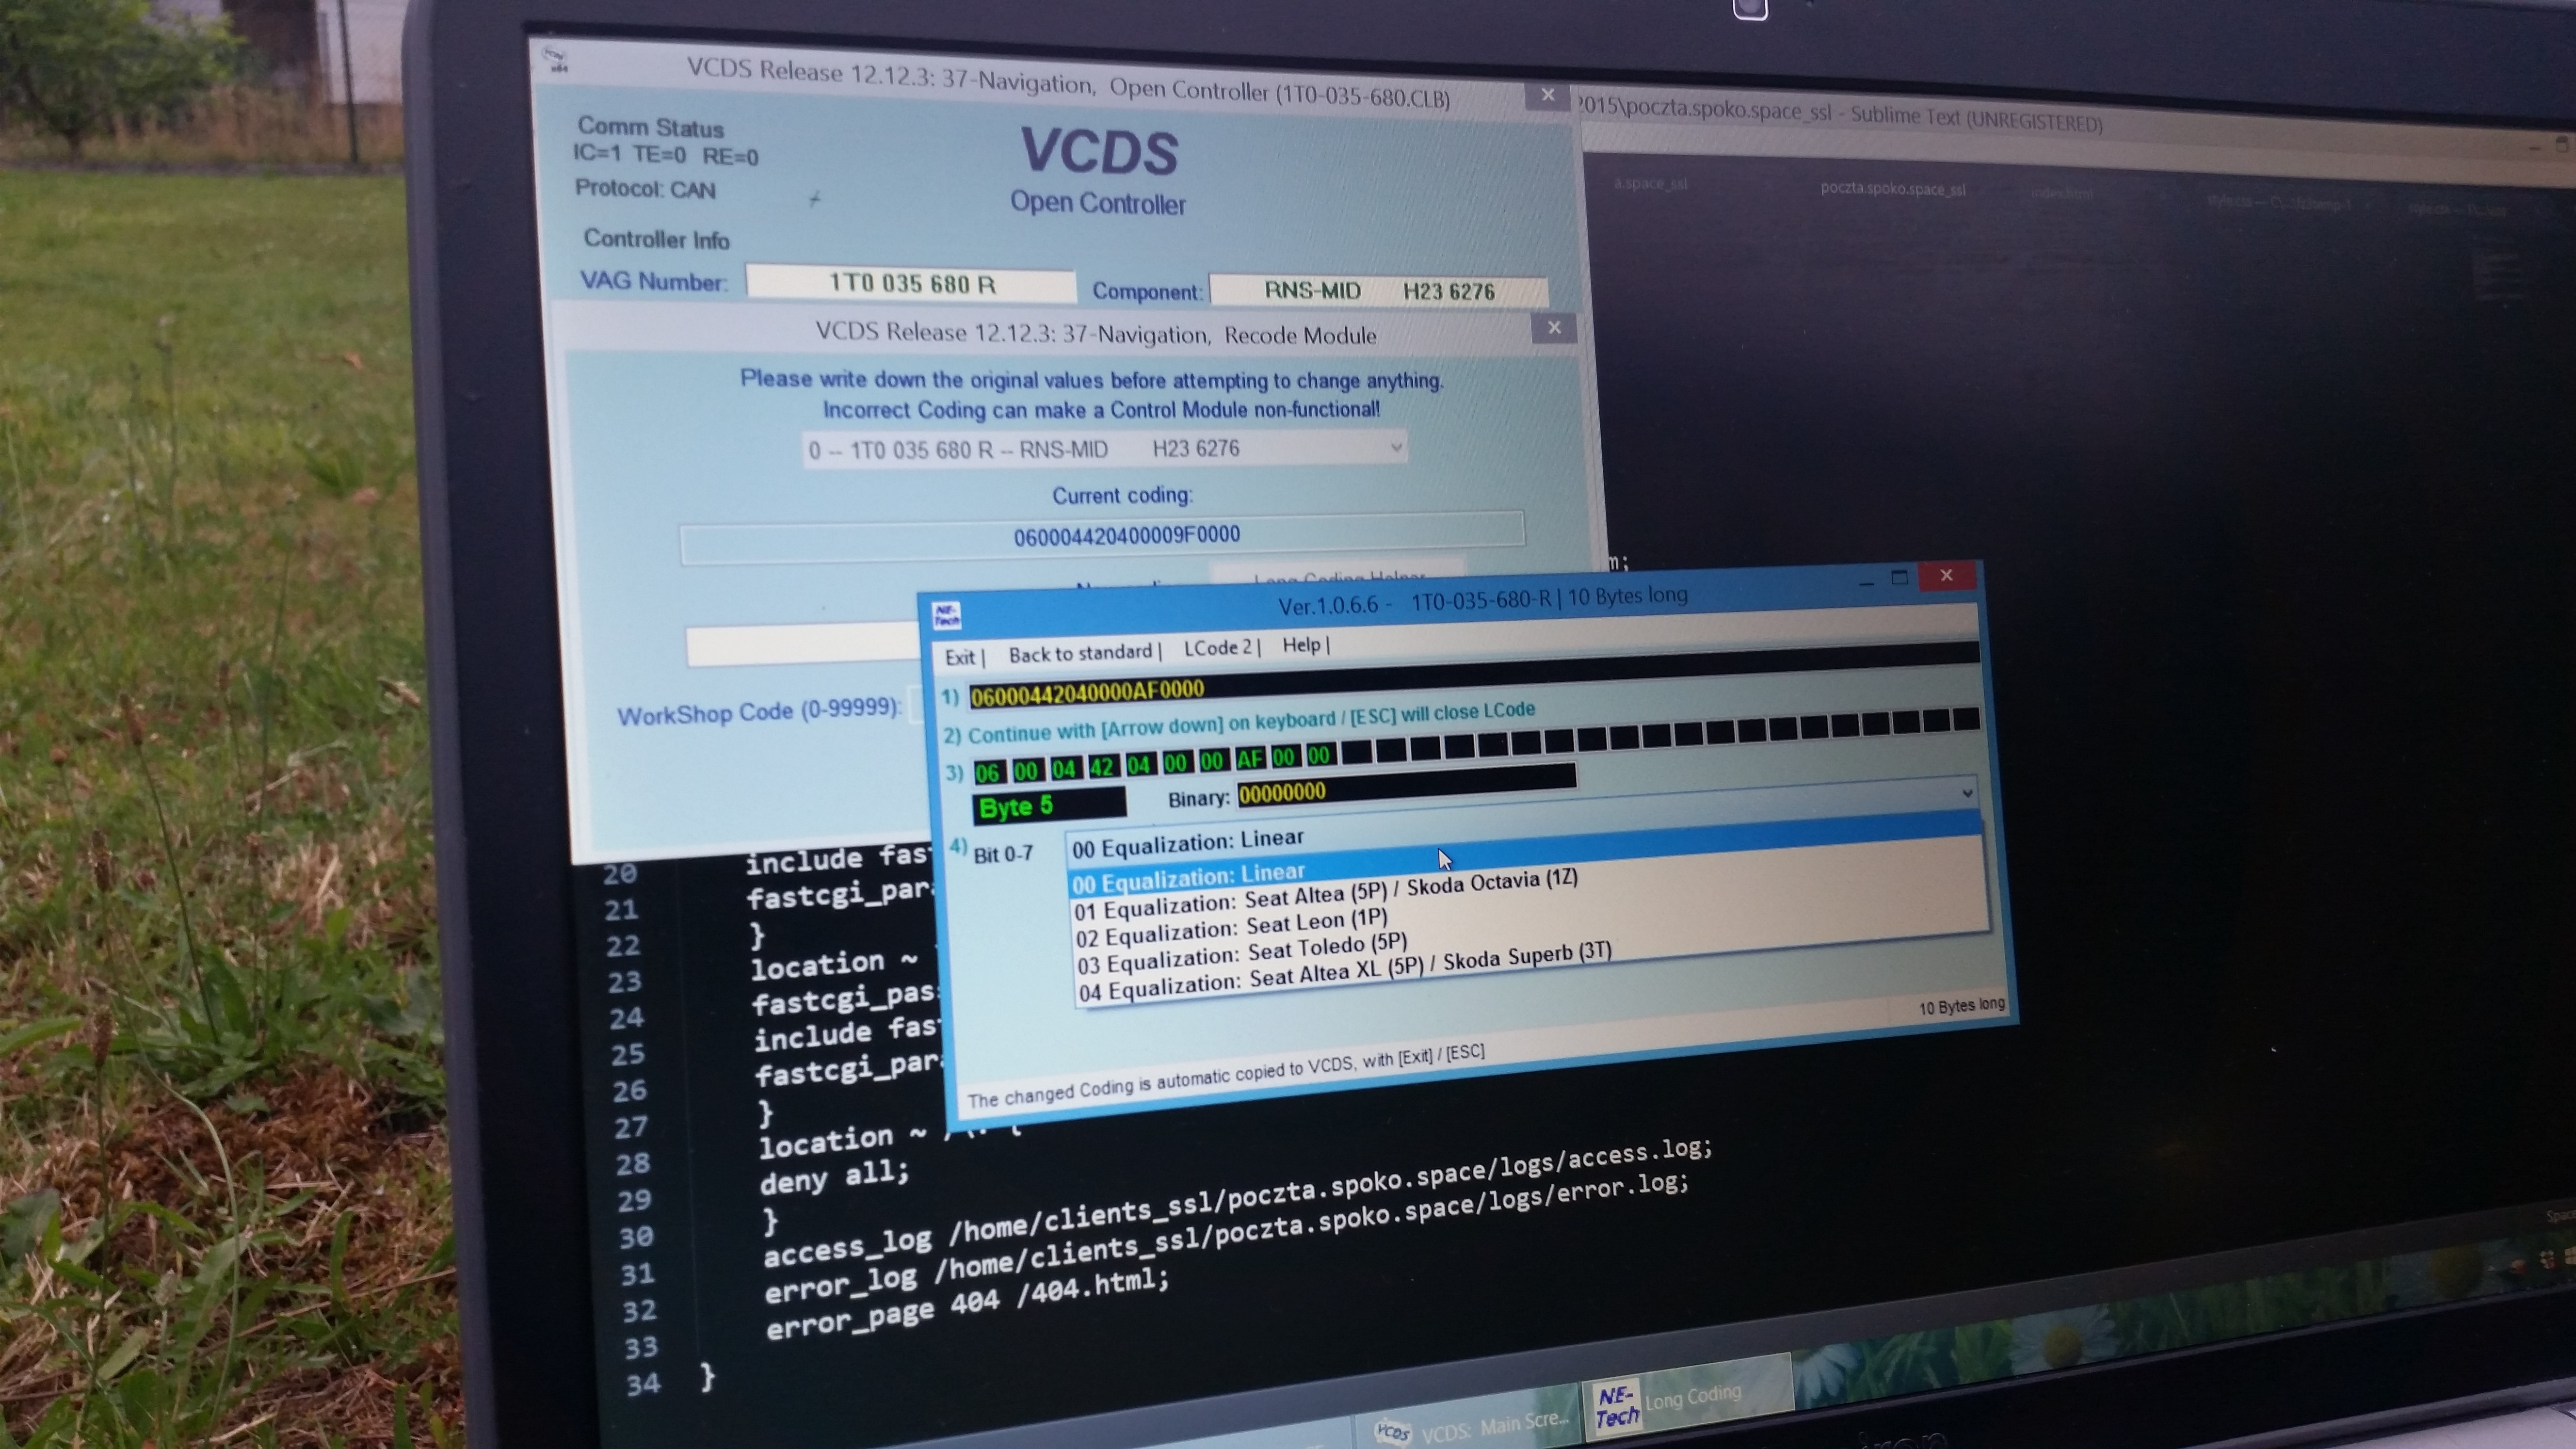This screenshot has height=1449, width=2576.
Task: Select '01 Equalization: Seat Altea (5P) / Skoda Octavia (1Z)'
Action: (1325, 896)
